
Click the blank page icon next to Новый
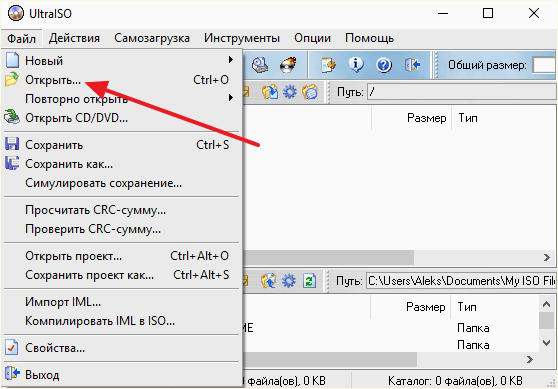[12, 60]
